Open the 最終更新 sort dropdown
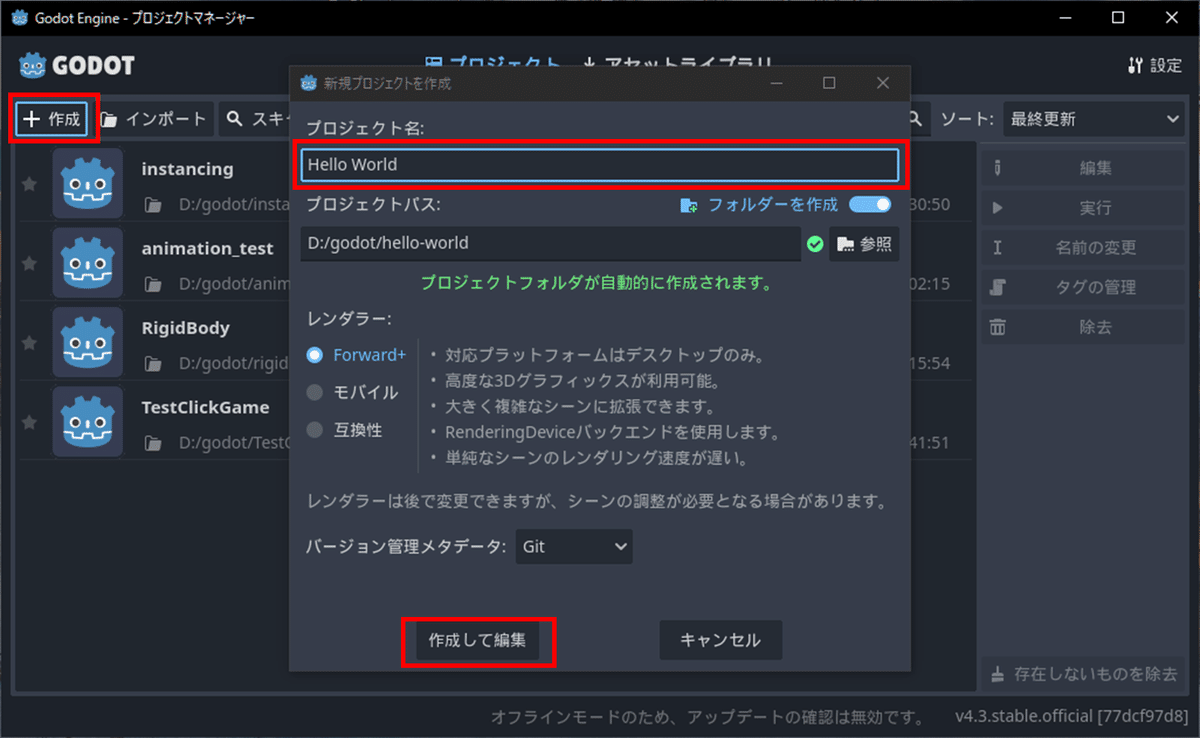 pos(1092,118)
